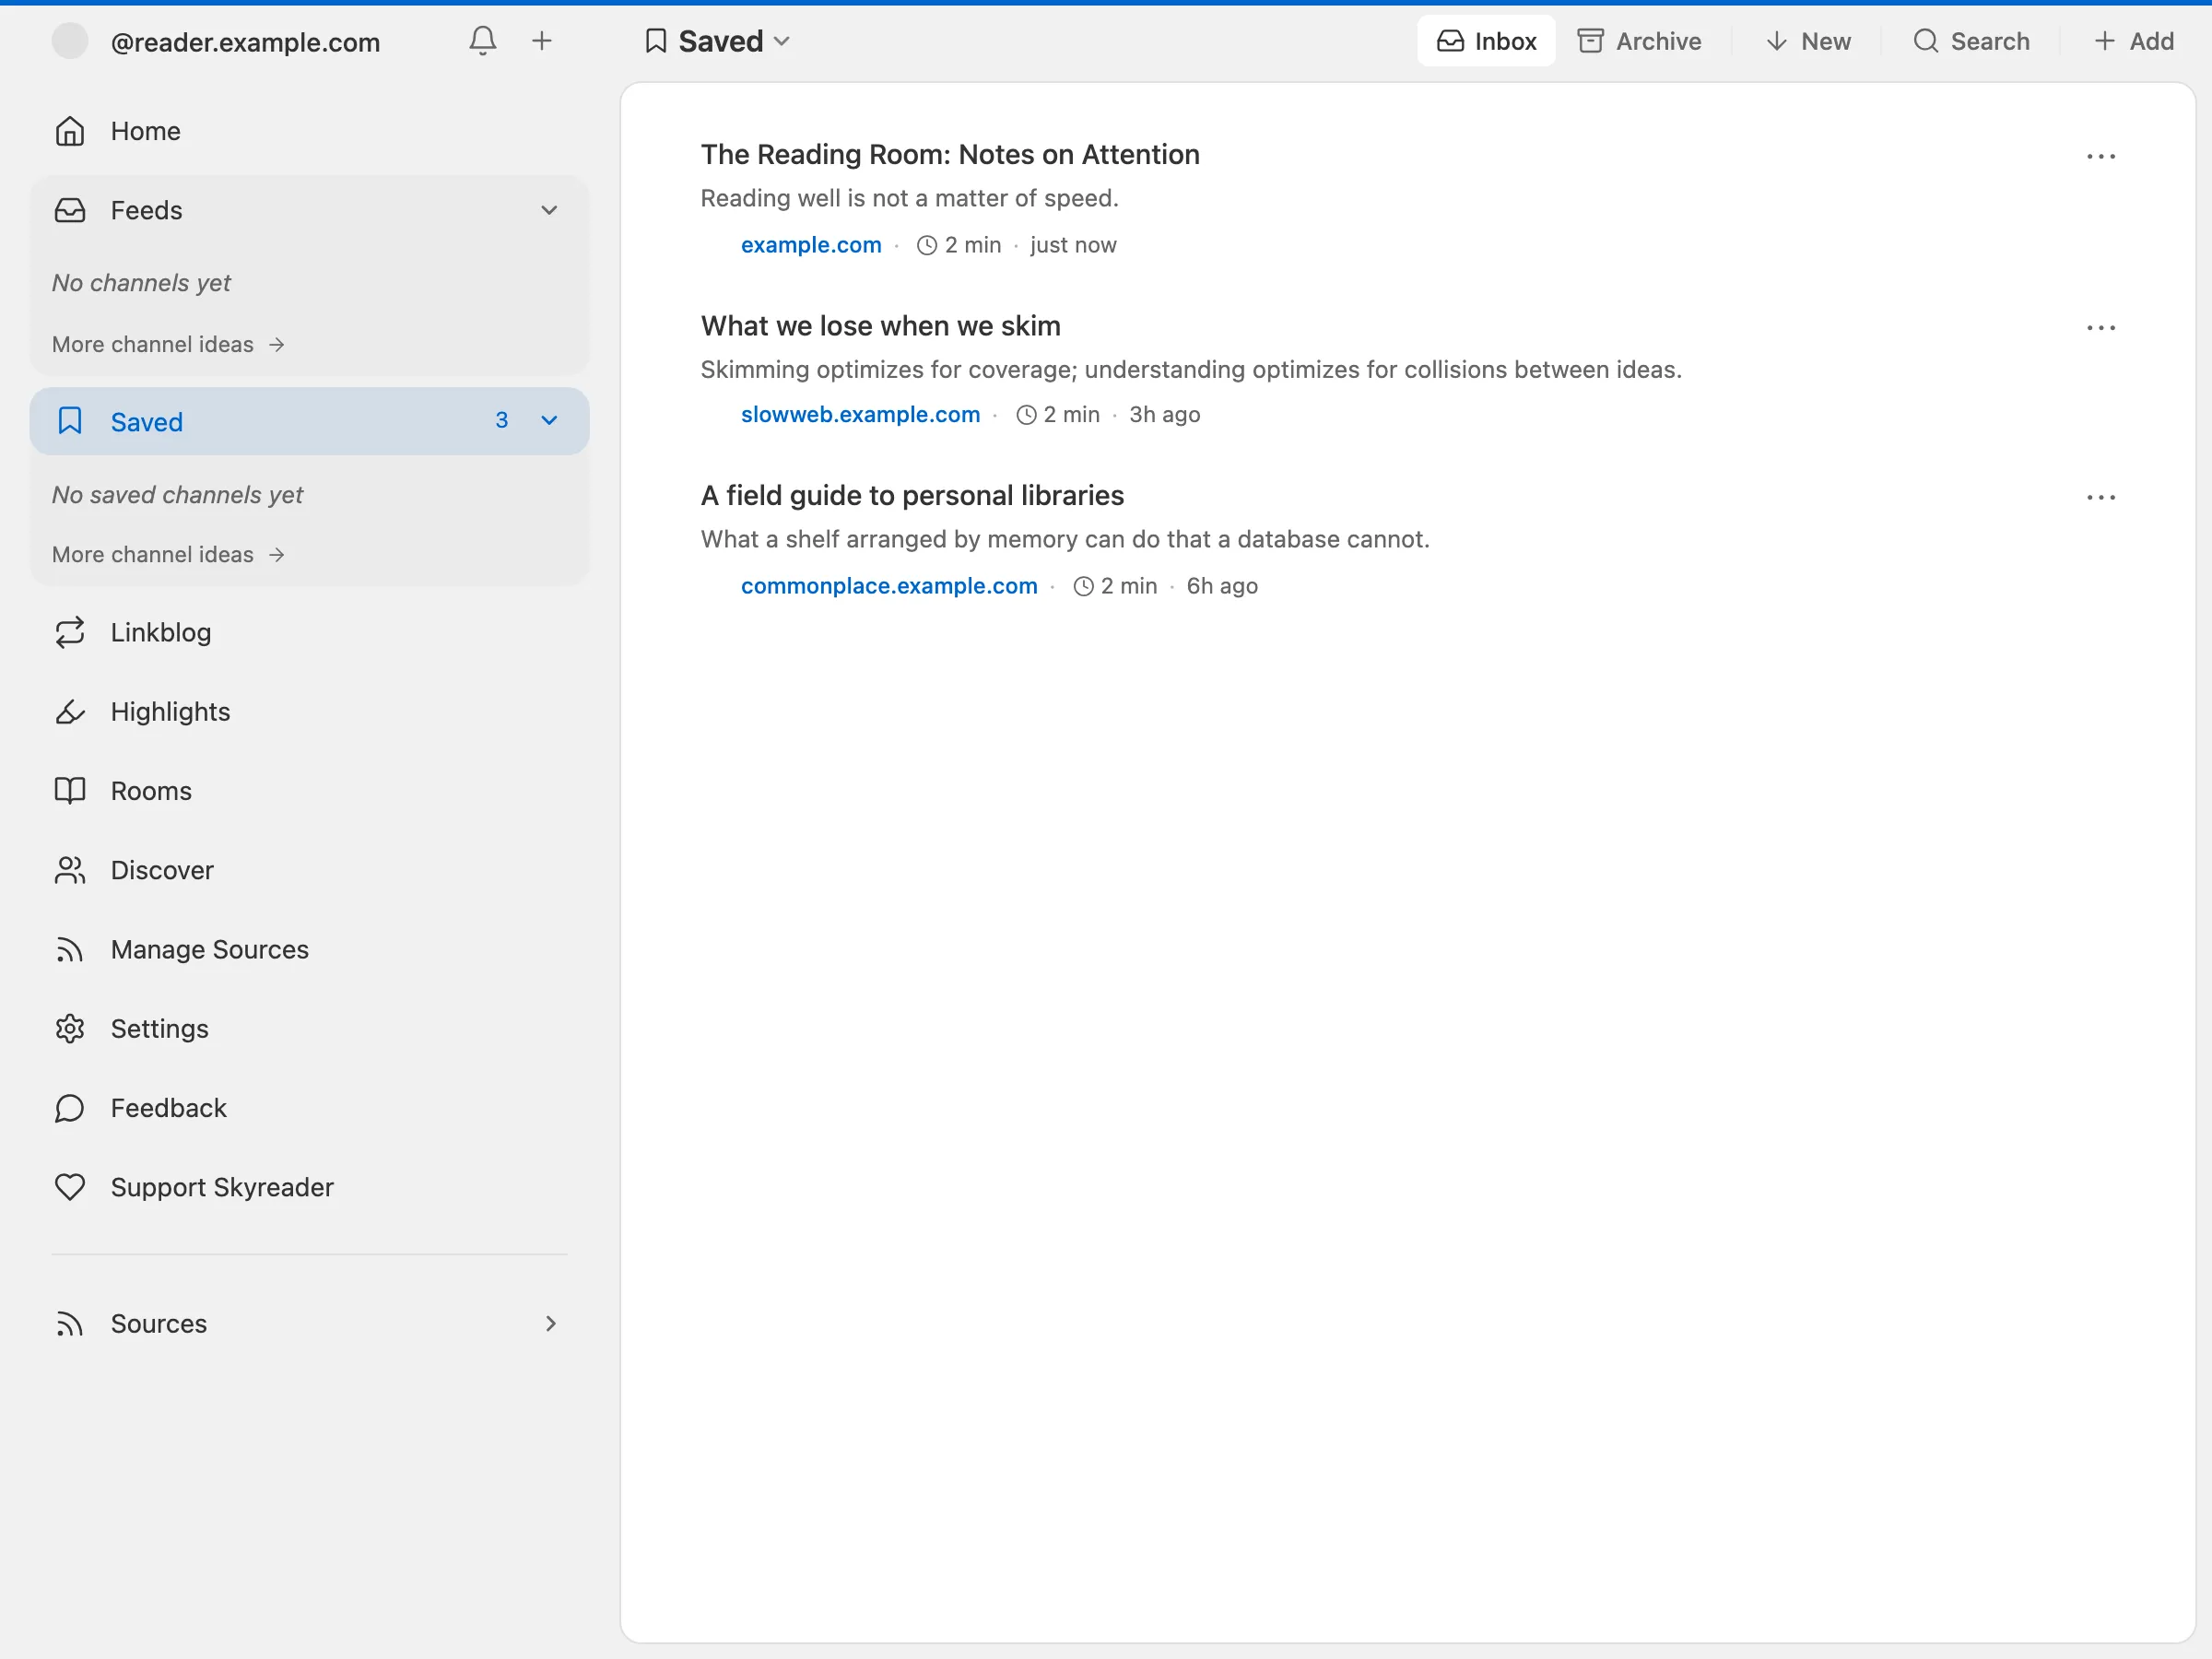Open 'The Reading Room: Notes on Attention' article

click(950, 155)
